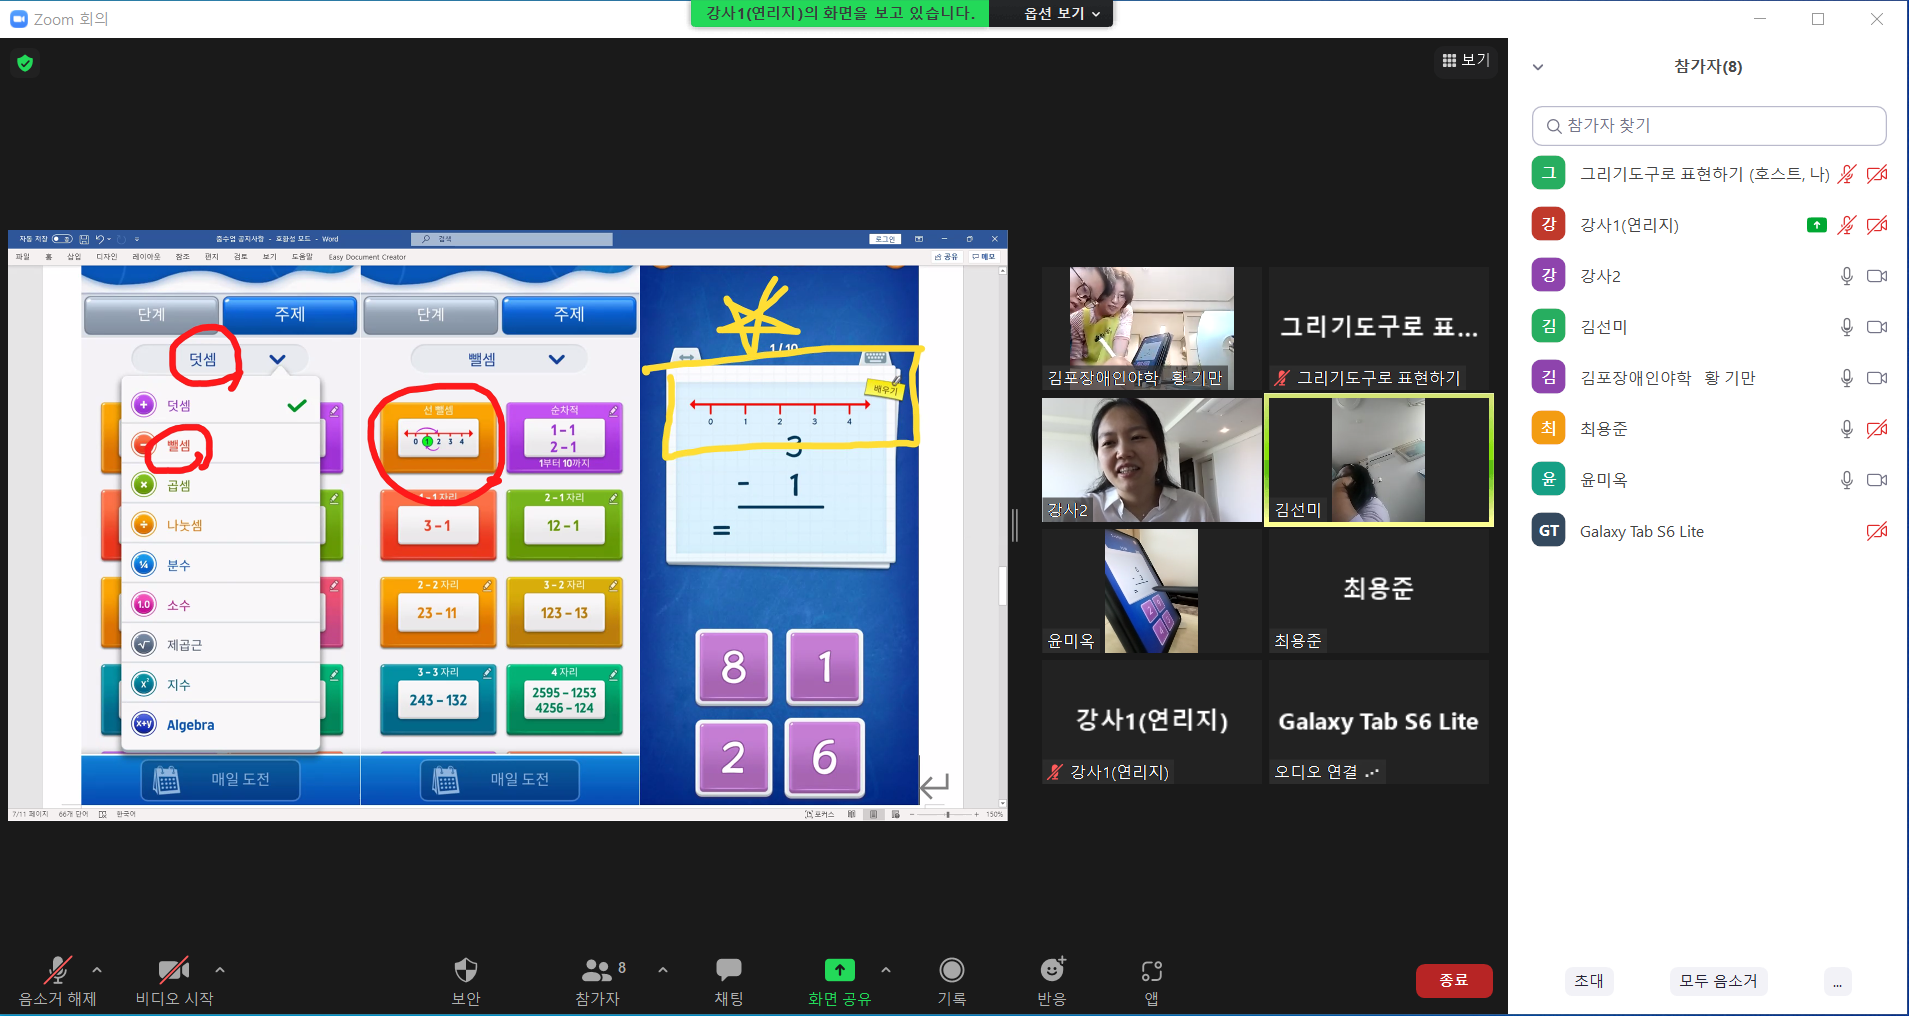
Task: Open the Reactions smiley icon
Action: click(x=1052, y=969)
